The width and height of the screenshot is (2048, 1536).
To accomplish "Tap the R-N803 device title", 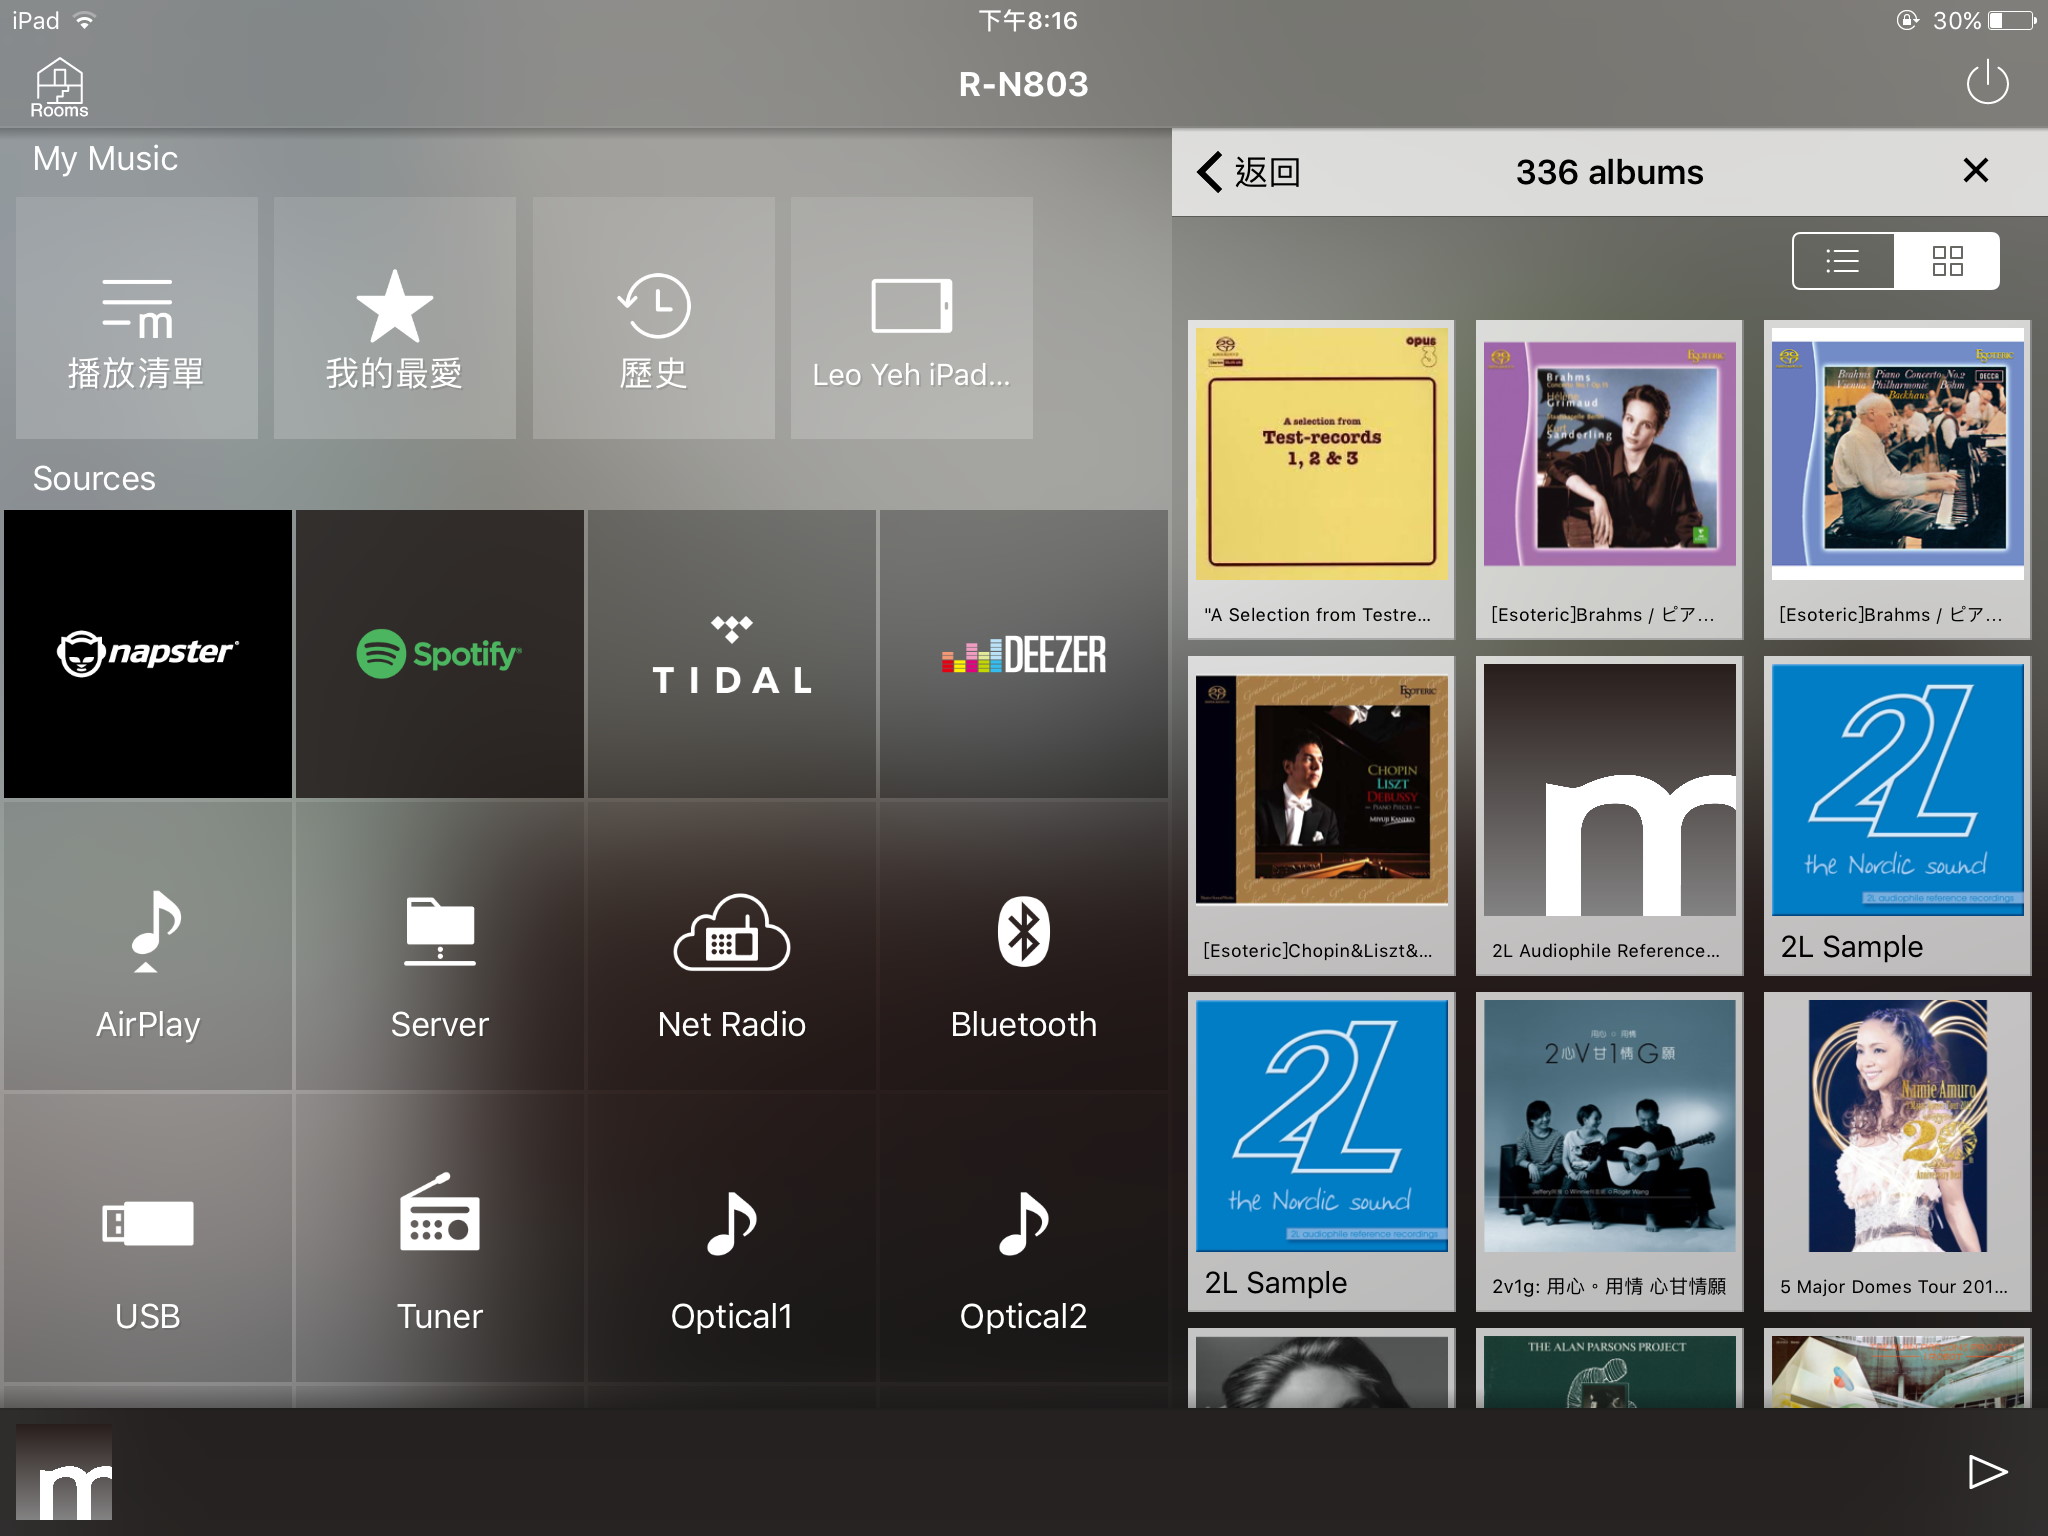I will point(1023,84).
